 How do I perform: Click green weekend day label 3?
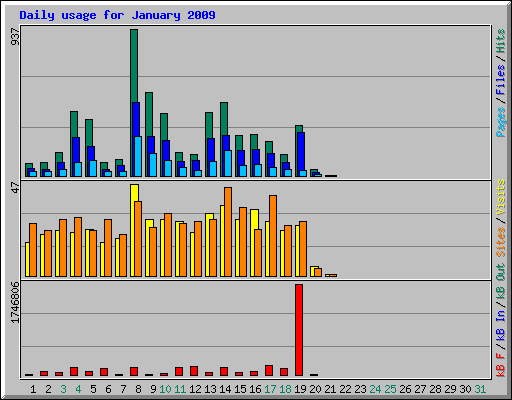[x=63, y=389]
